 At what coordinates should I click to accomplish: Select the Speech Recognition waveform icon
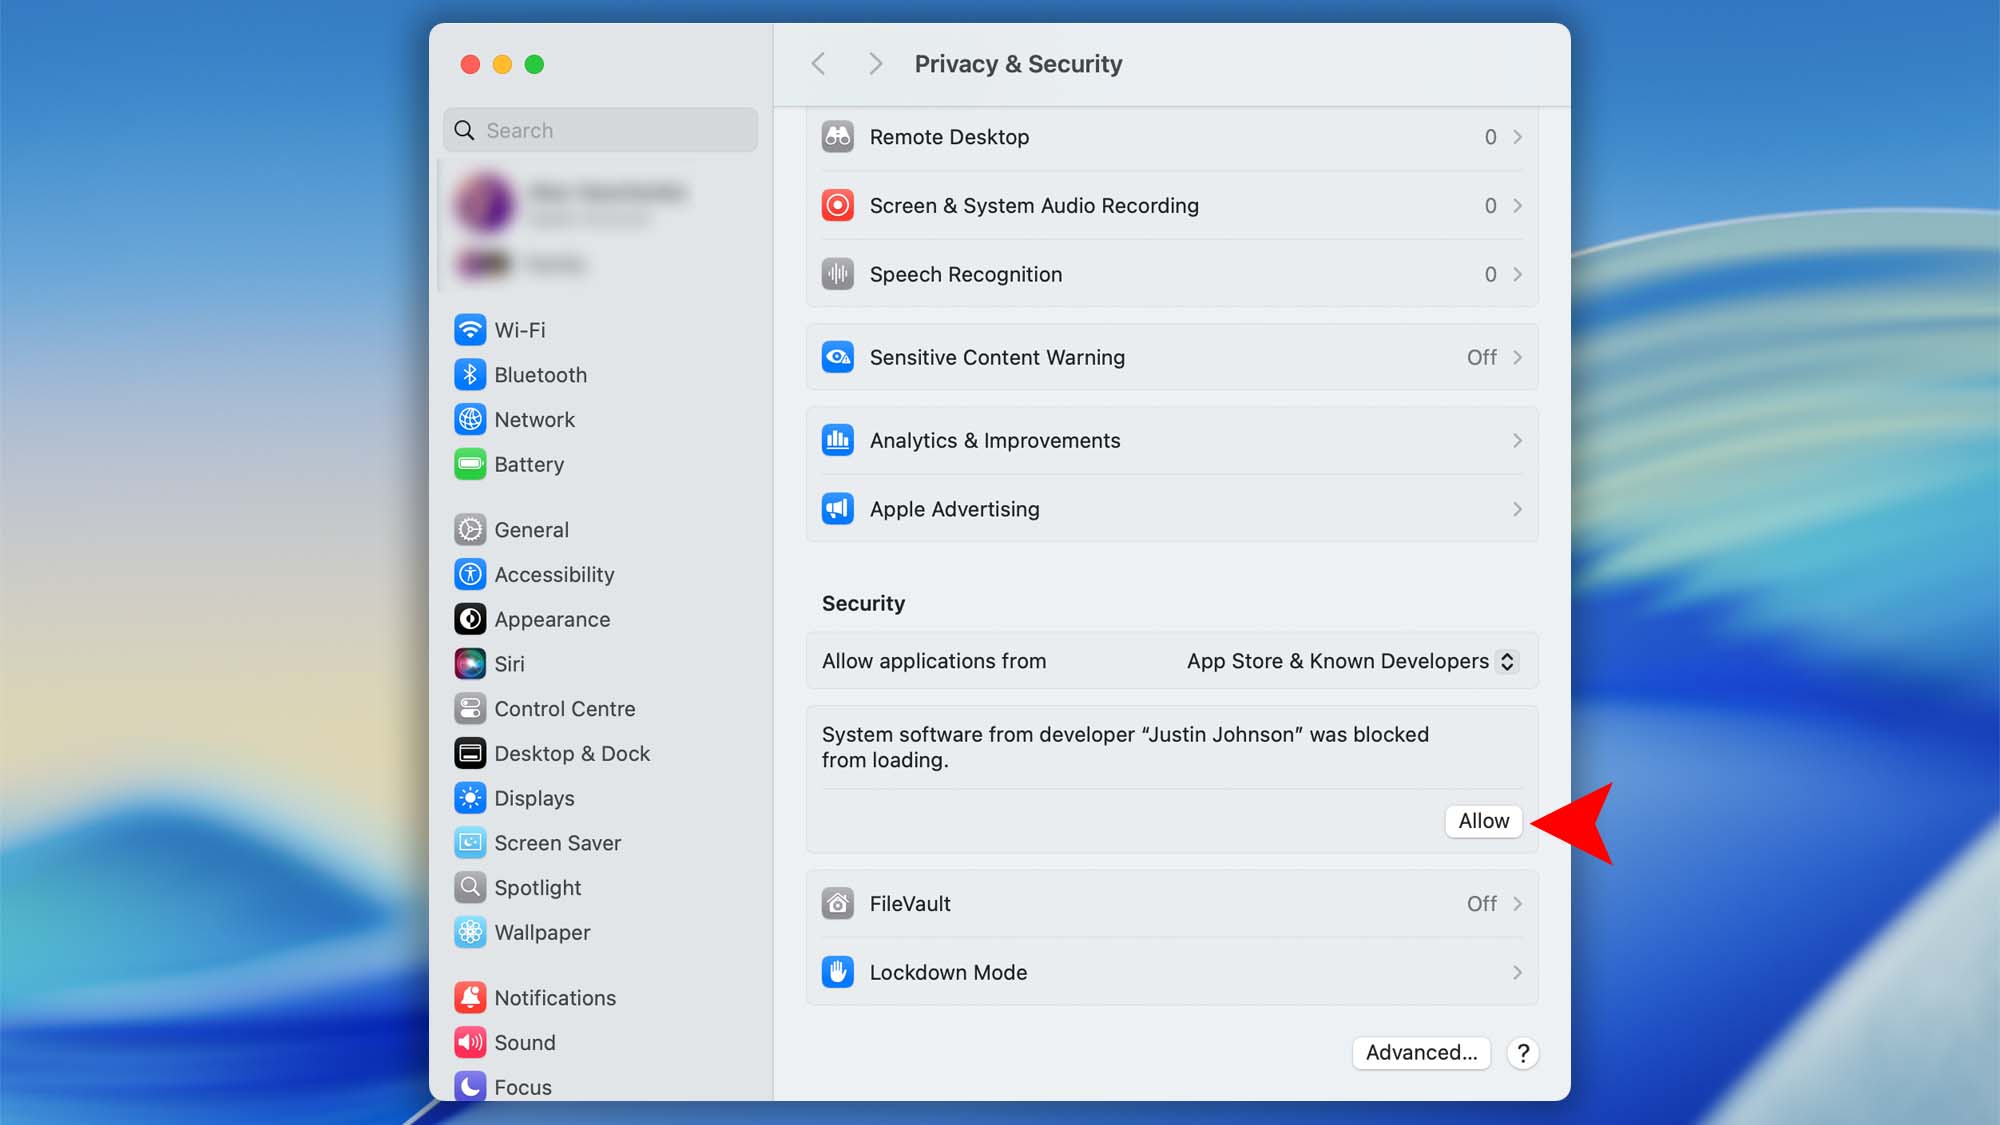(x=838, y=274)
